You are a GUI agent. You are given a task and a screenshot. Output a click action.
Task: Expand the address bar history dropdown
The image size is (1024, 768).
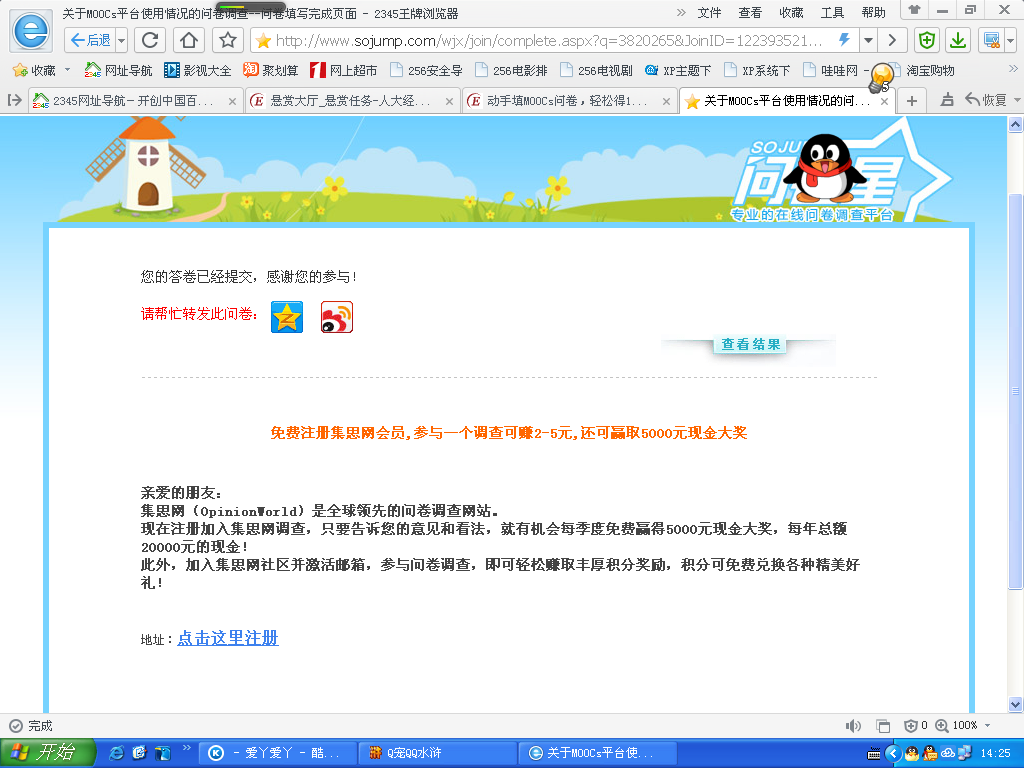869,40
